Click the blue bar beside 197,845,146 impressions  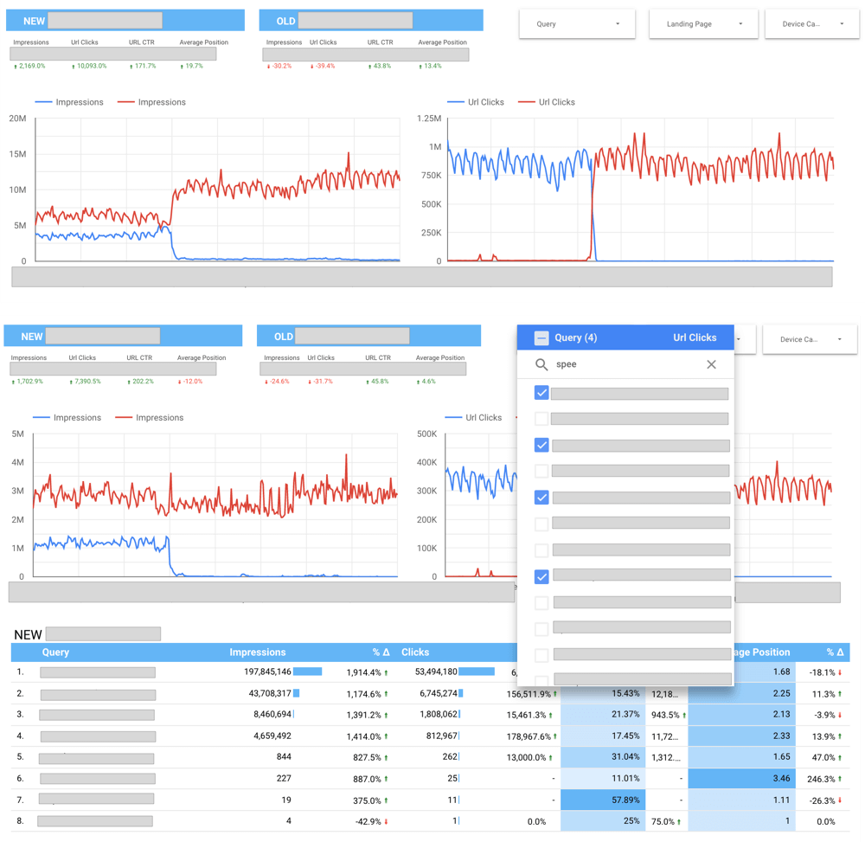click(x=307, y=672)
